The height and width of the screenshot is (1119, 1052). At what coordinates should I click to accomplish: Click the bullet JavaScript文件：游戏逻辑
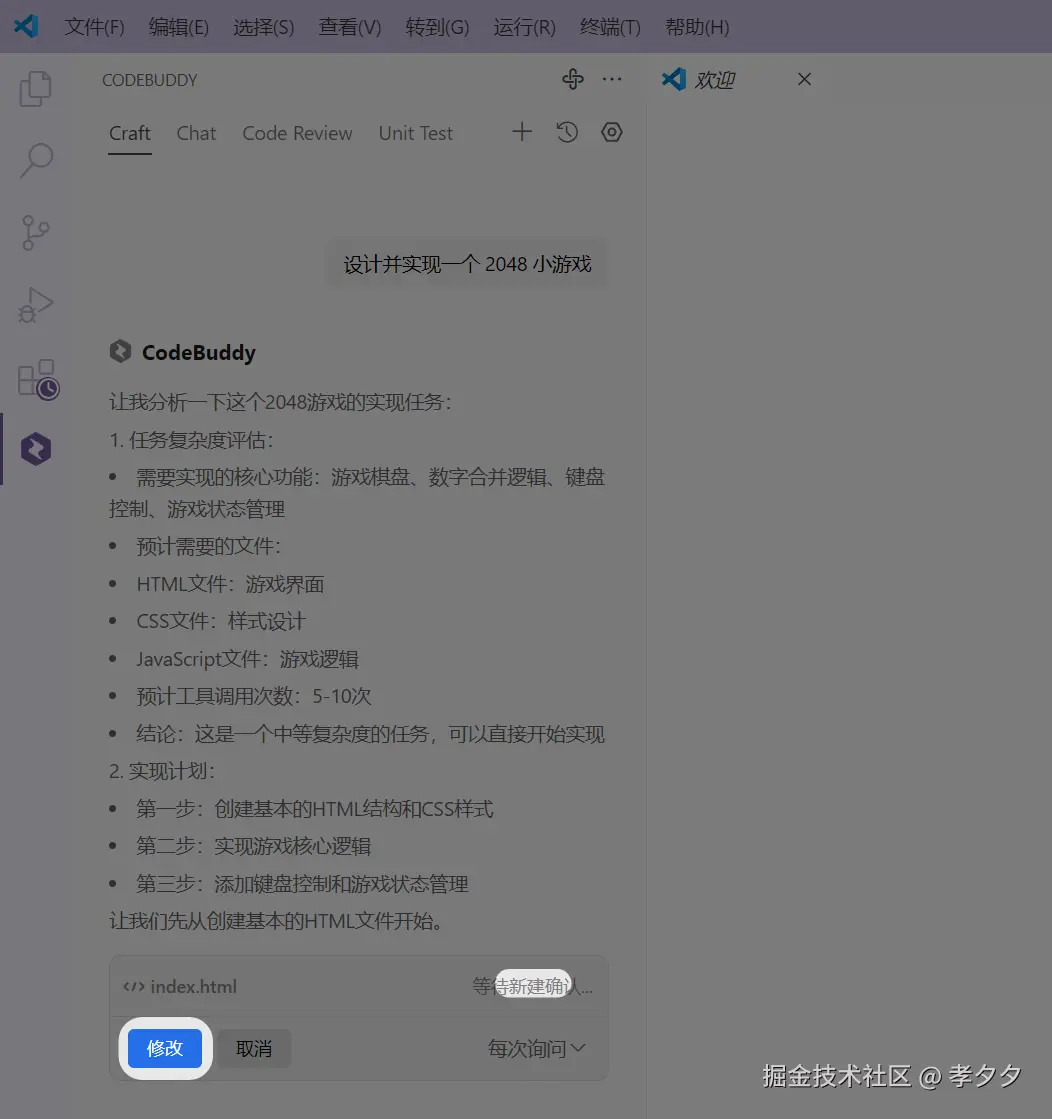(x=247, y=659)
